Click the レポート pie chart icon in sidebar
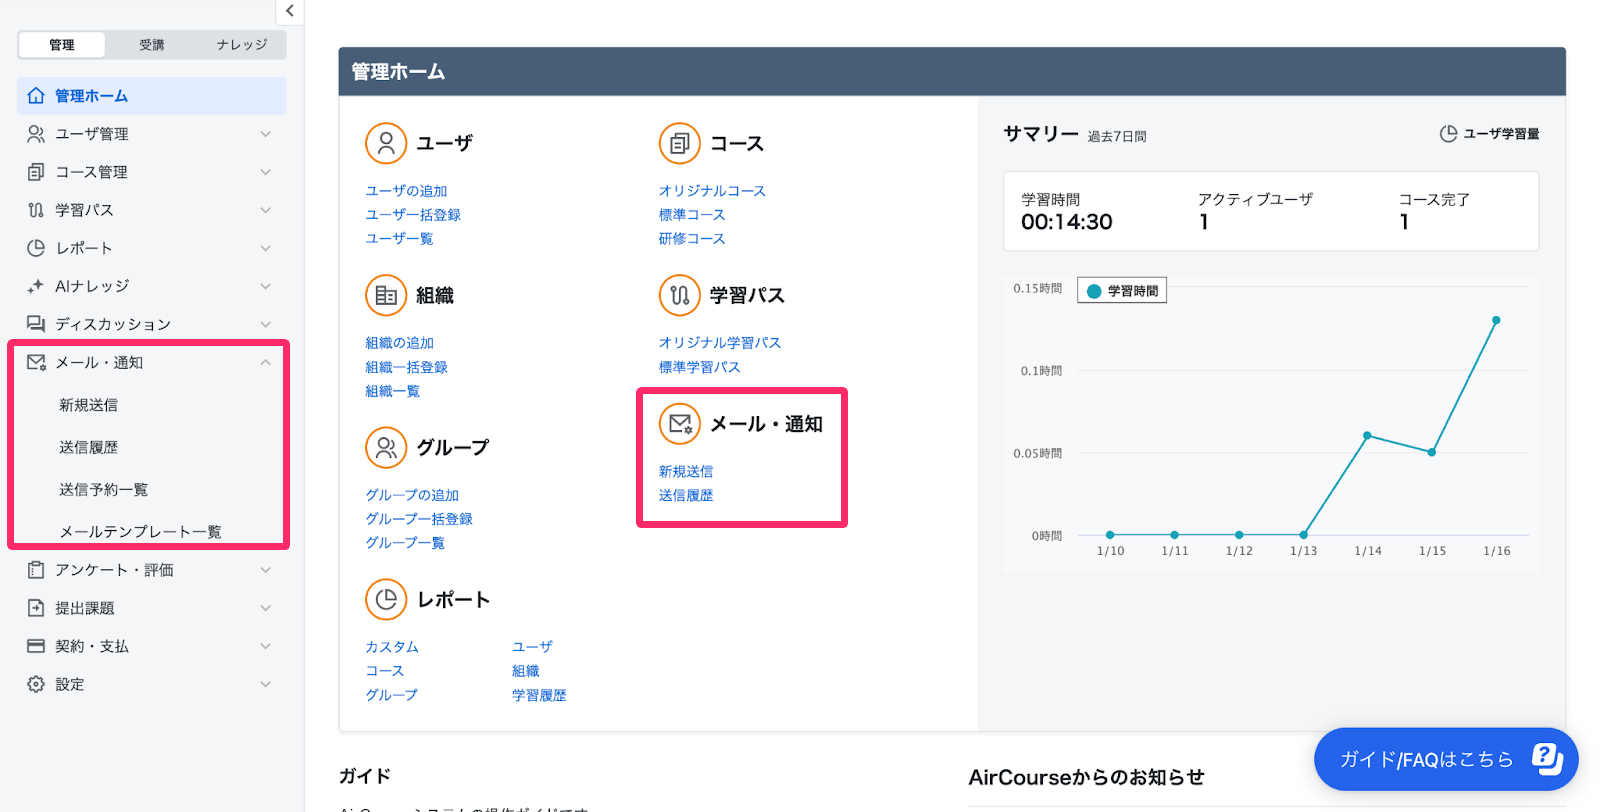Image resolution: width=1600 pixels, height=812 pixels. click(36, 248)
